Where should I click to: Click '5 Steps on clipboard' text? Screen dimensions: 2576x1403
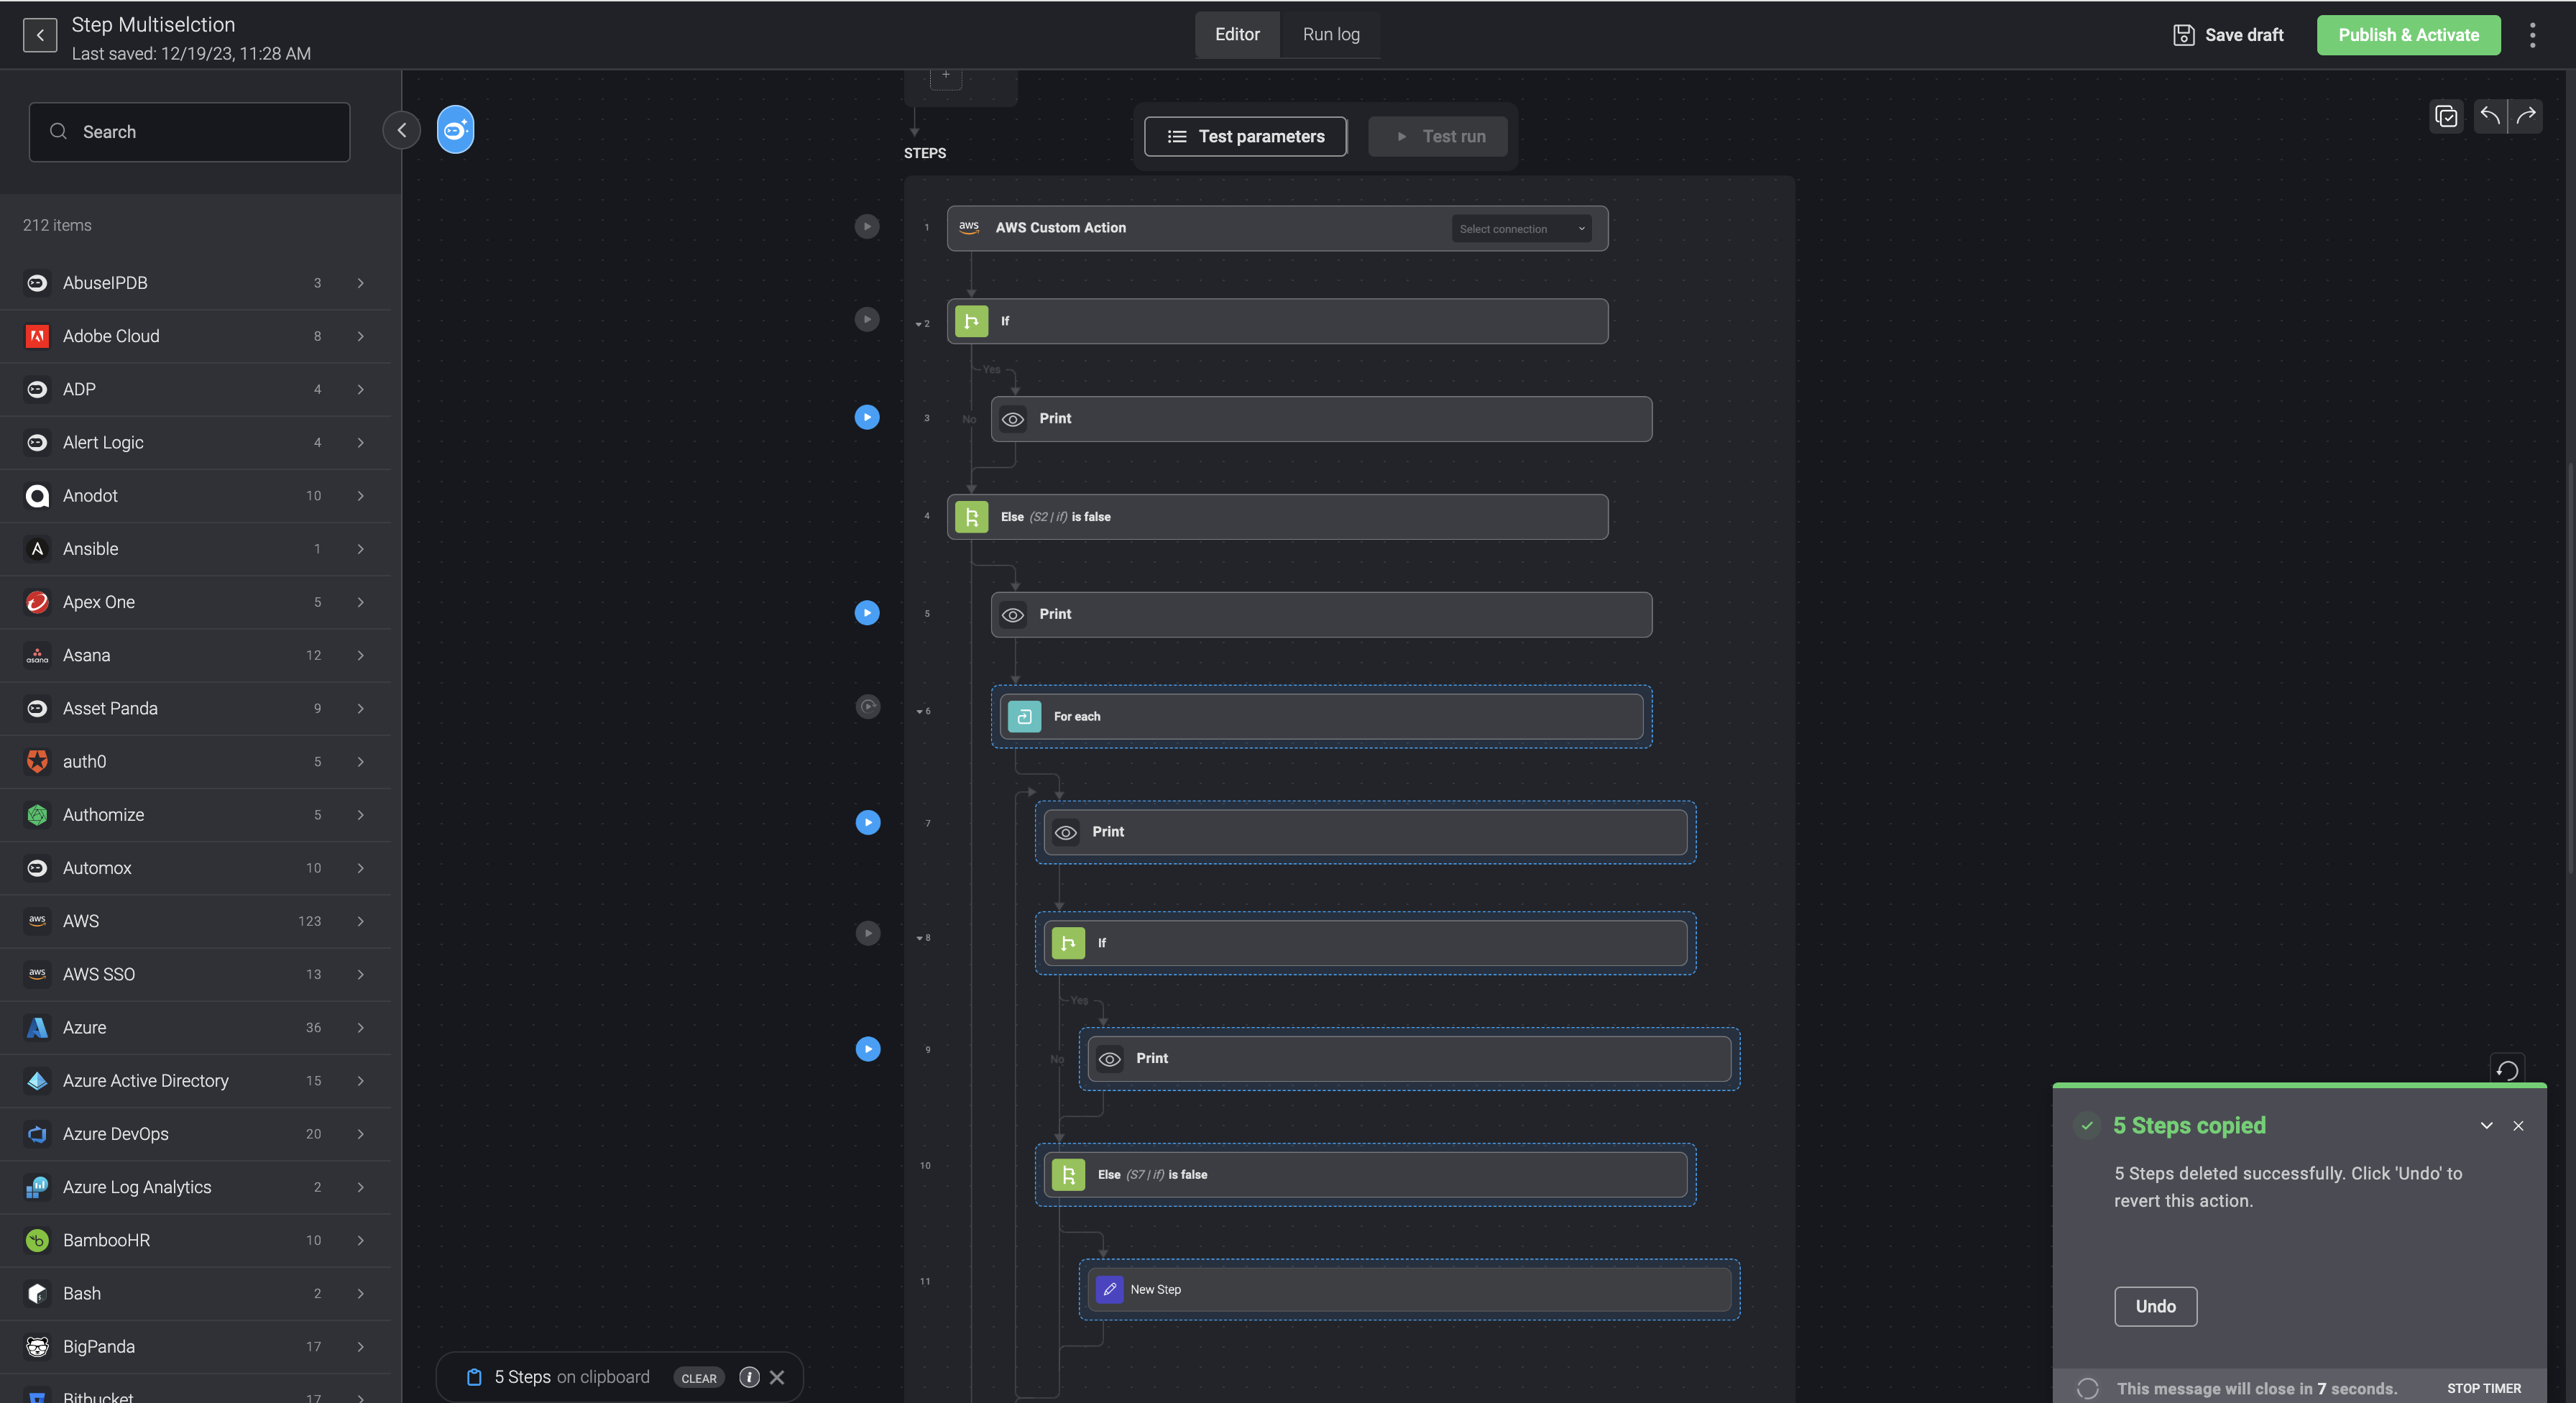(571, 1377)
